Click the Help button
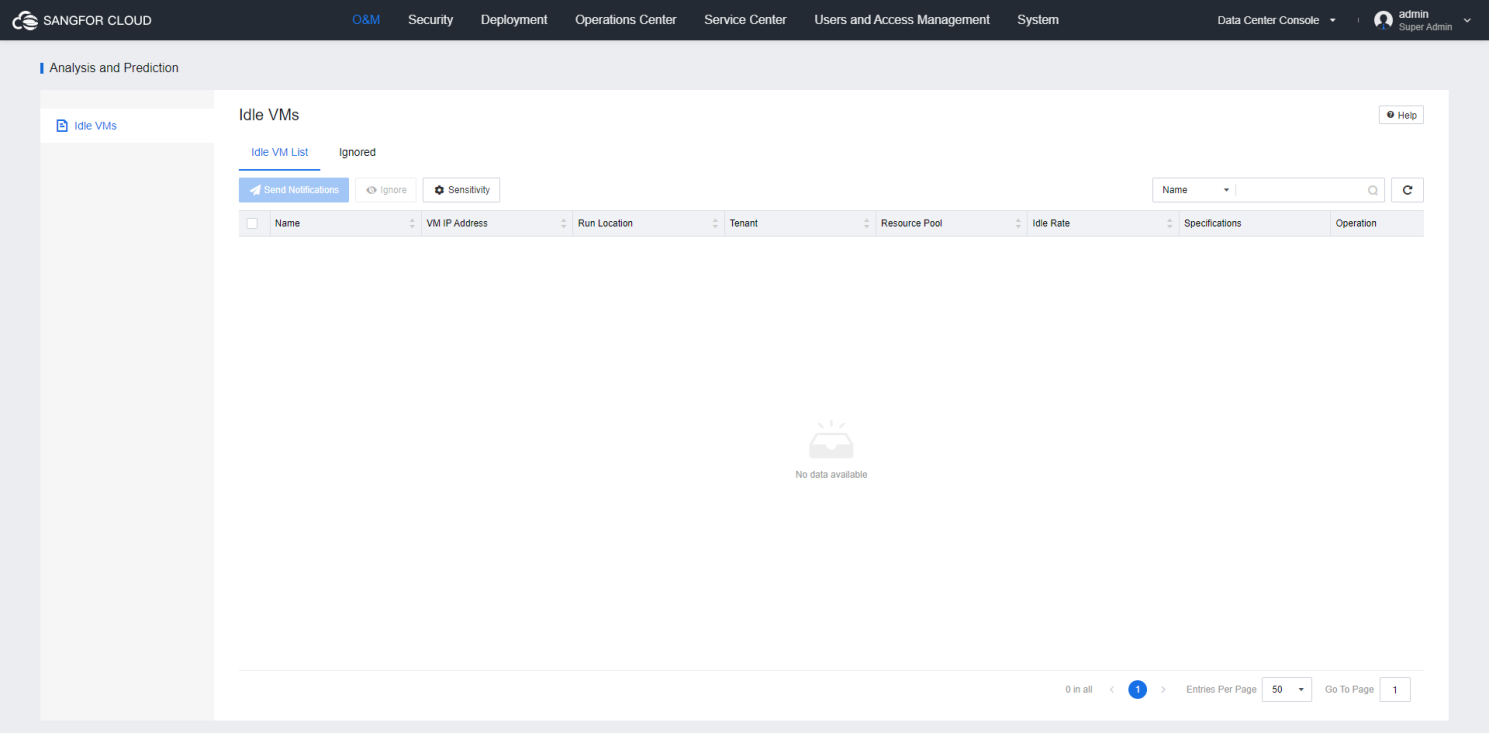The width and height of the screenshot is (1489, 733). 1401,115
